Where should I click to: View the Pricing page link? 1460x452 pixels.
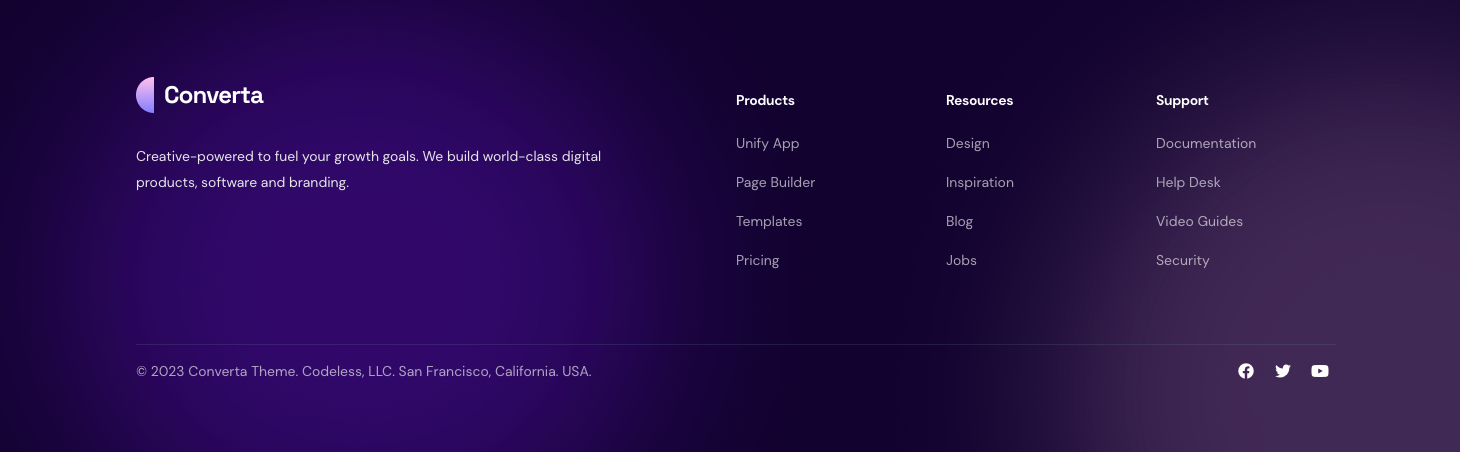(757, 260)
